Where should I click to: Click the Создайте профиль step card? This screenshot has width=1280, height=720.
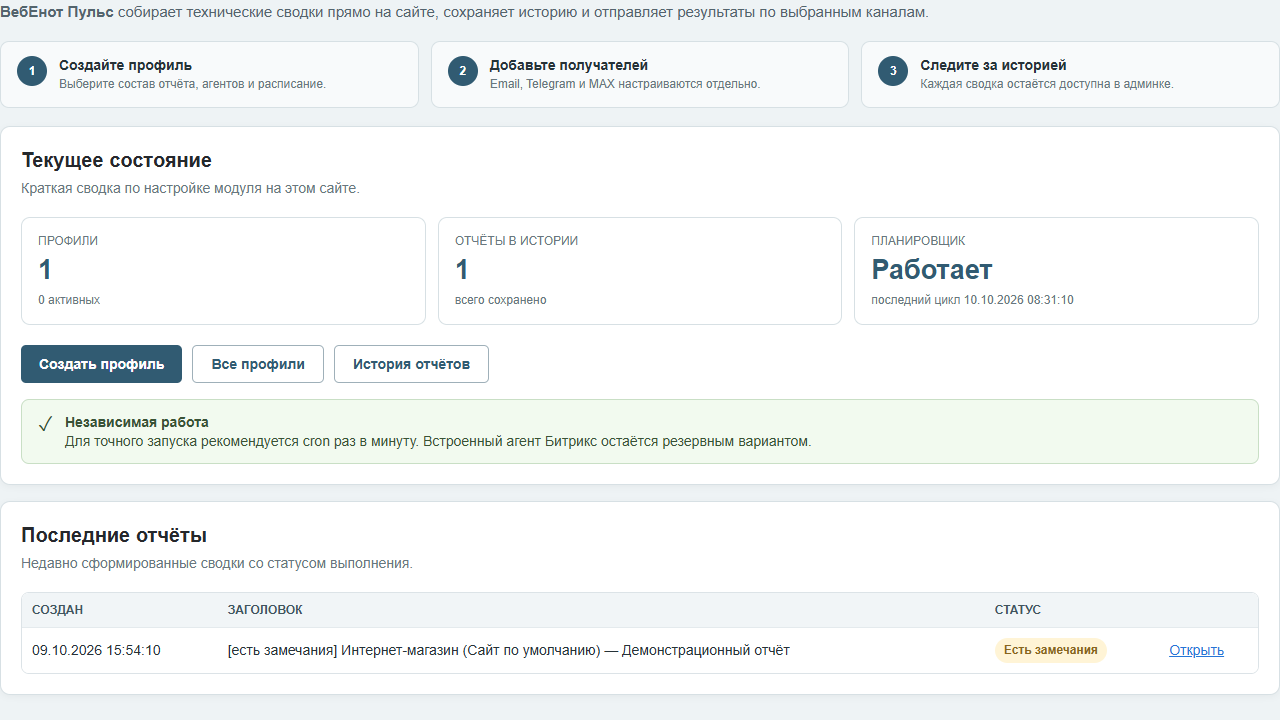tap(209, 74)
